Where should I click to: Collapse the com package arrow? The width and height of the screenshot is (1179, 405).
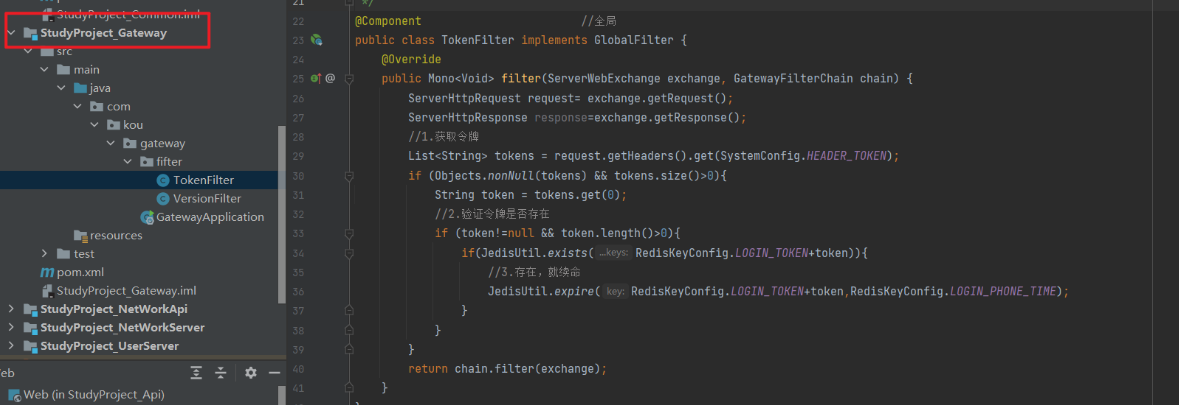(x=78, y=107)
